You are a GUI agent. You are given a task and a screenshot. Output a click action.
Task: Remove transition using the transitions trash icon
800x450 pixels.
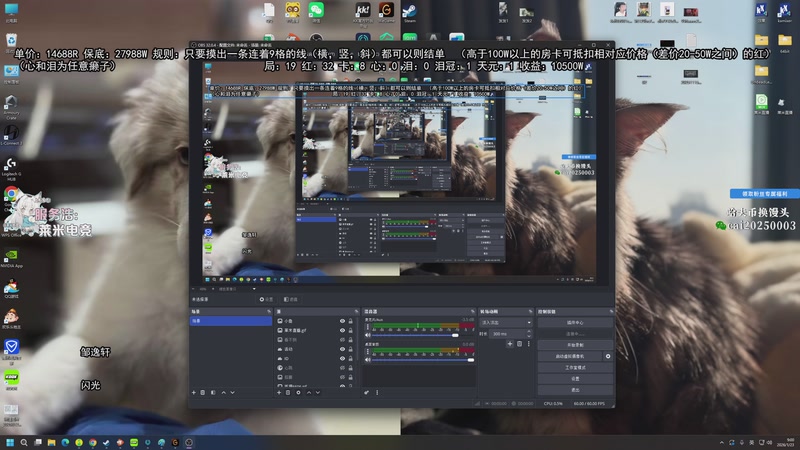pyautogui.click(x=519, y=344)
